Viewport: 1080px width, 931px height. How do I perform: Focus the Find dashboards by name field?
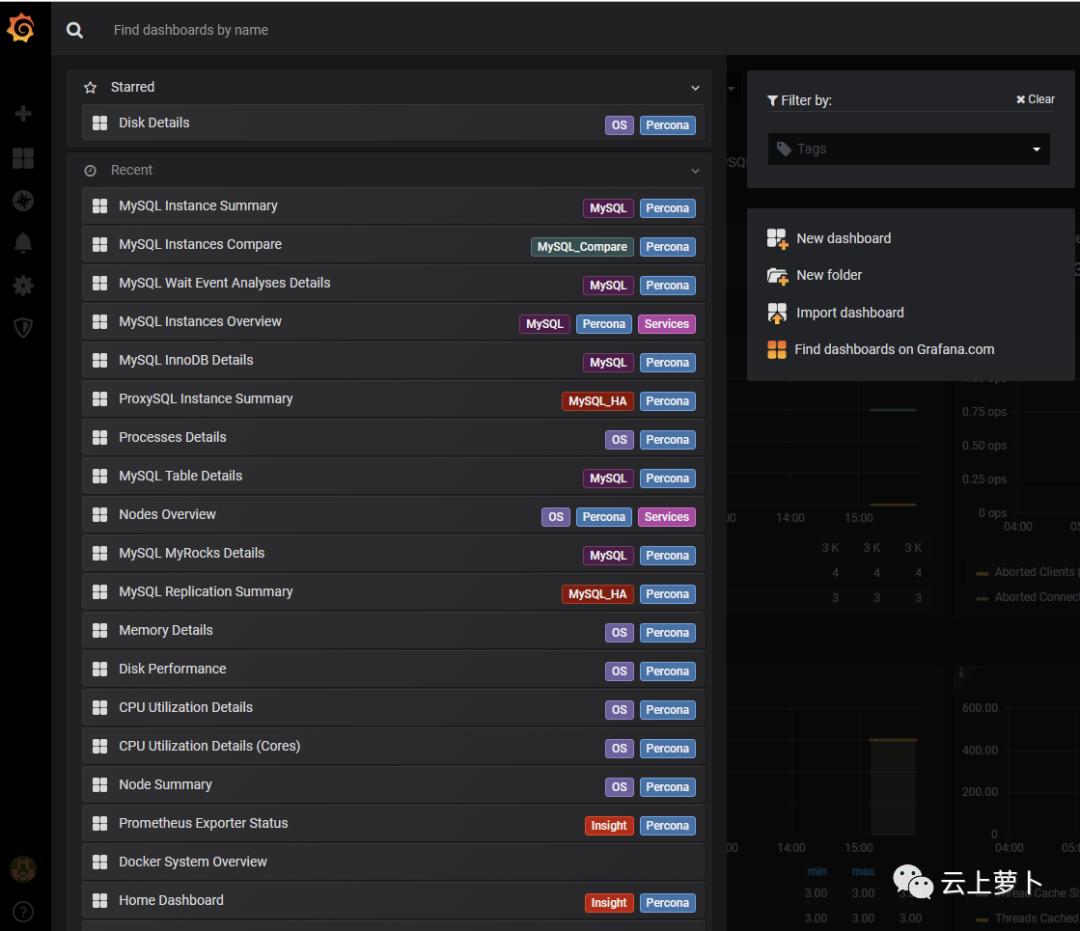[191, 30]
